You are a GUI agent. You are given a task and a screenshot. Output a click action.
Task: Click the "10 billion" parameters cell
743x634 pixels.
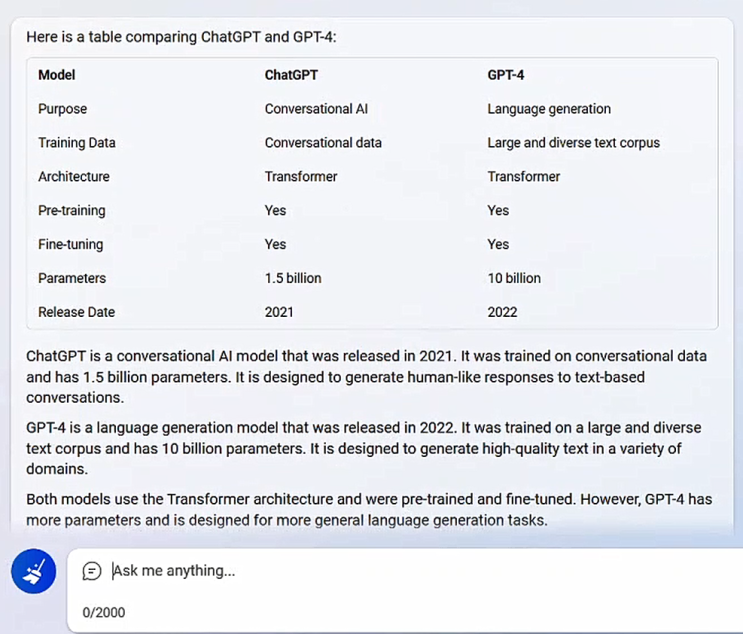514,278
